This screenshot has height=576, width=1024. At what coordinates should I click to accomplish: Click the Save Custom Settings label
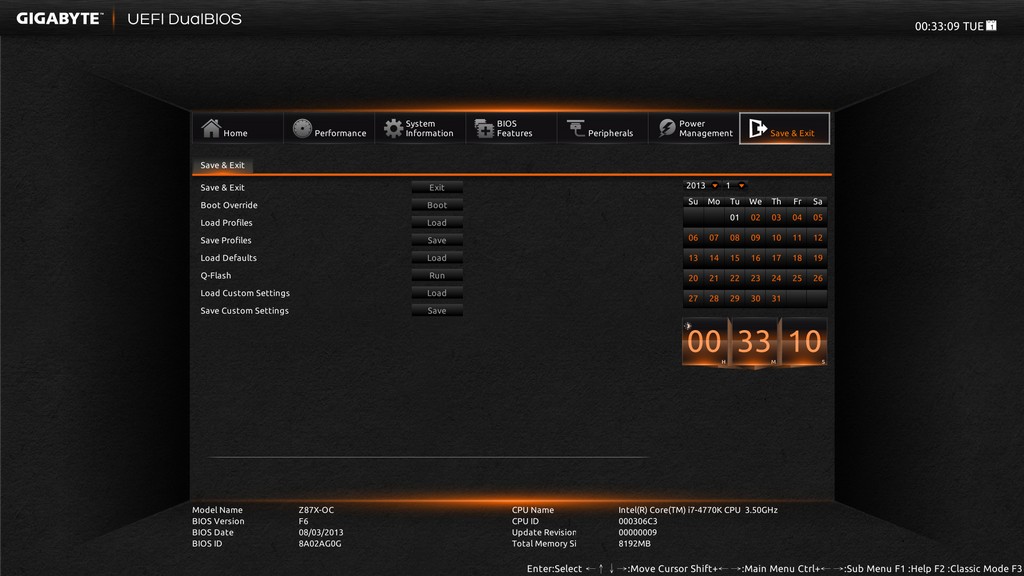click(x=244, y=311)
